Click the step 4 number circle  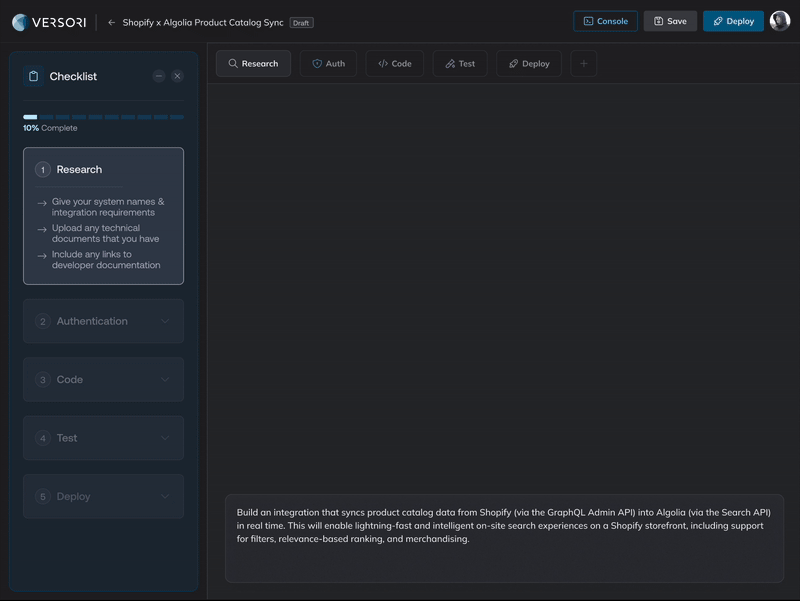[x=43, y=438]
